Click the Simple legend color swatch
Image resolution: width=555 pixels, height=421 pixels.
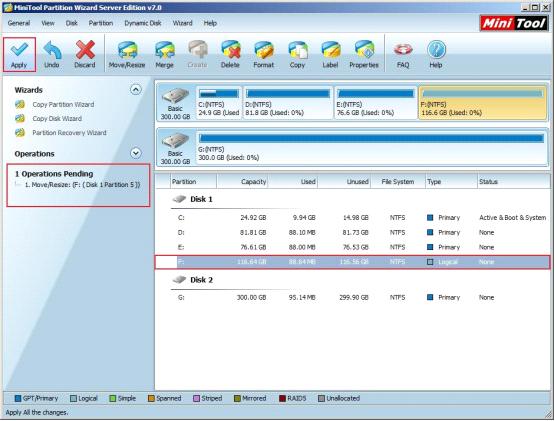(113, 399)
